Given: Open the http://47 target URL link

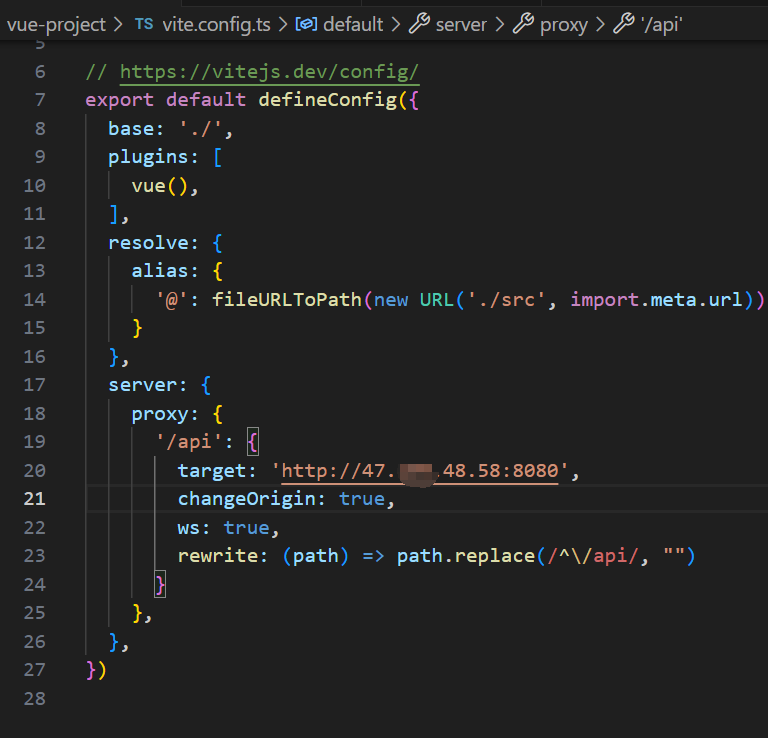Looking at the screenshot, I should click(x=420, y=471).
